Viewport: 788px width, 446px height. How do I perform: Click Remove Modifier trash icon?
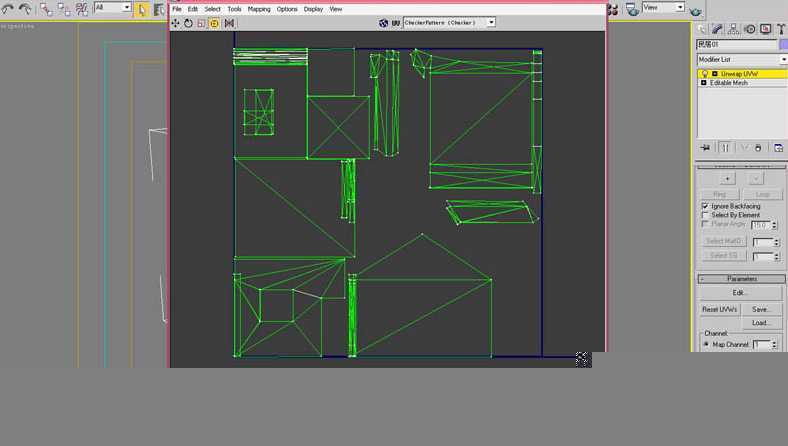(758, 147)
